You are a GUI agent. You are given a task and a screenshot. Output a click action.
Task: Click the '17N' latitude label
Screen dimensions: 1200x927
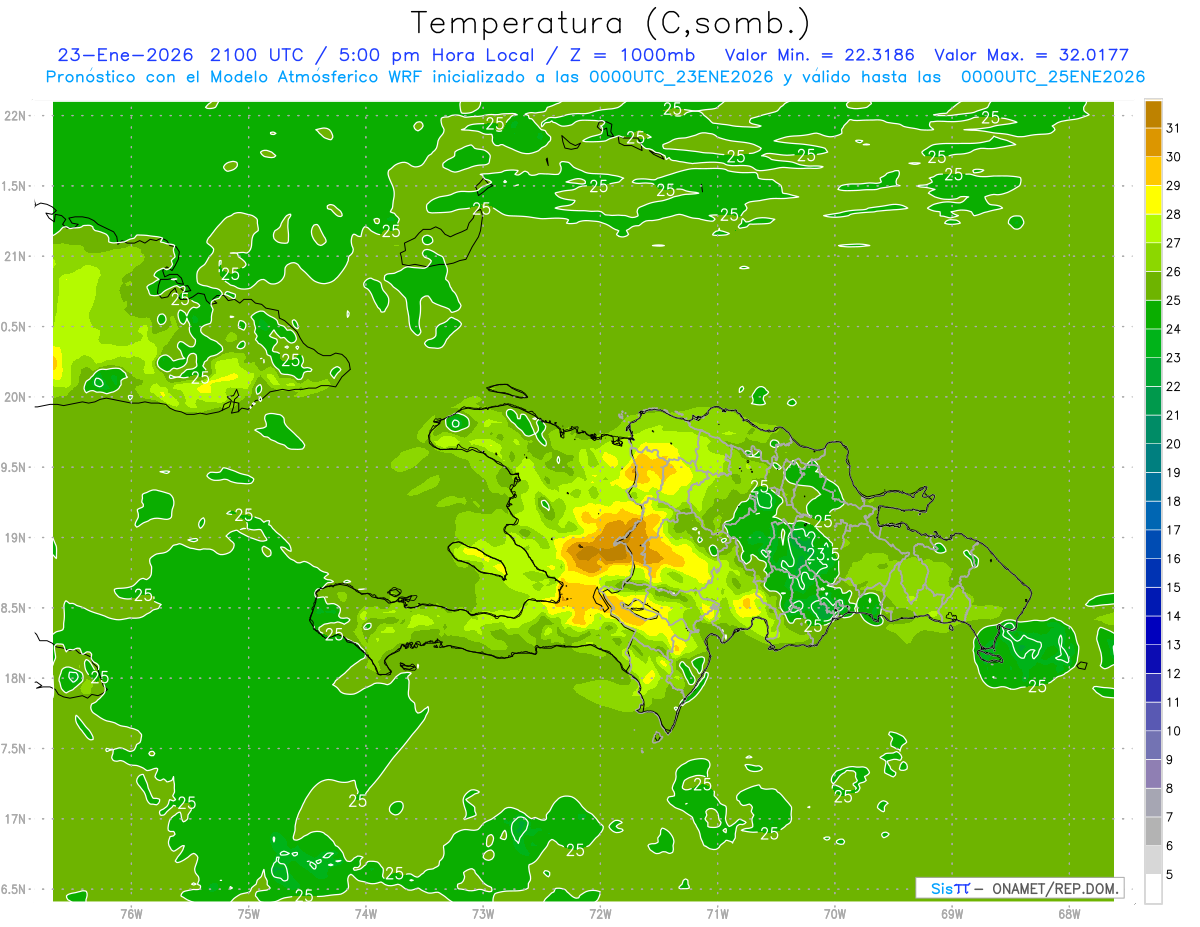(x=15, y=819)
